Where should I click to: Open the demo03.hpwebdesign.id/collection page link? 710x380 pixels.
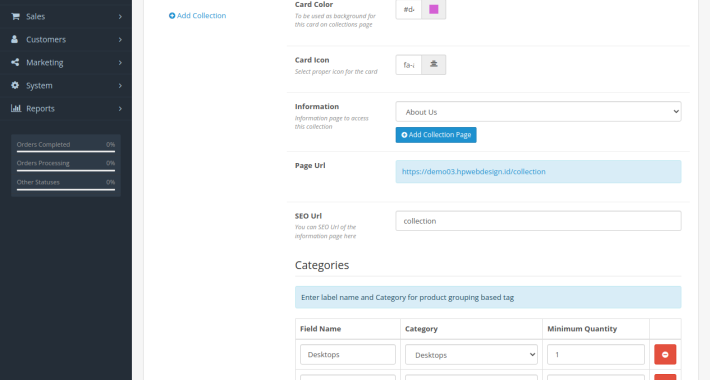pyautogui.click(x=474, y=172)
